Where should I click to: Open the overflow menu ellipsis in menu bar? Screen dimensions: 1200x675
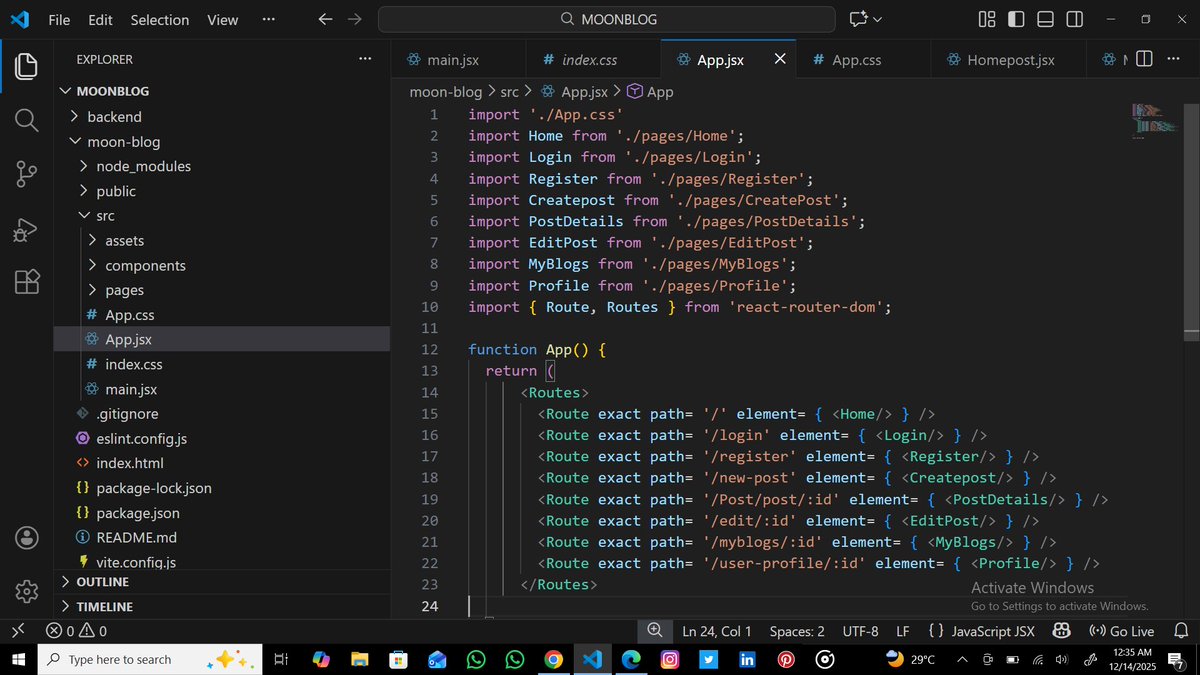click(x=268, y=19)
